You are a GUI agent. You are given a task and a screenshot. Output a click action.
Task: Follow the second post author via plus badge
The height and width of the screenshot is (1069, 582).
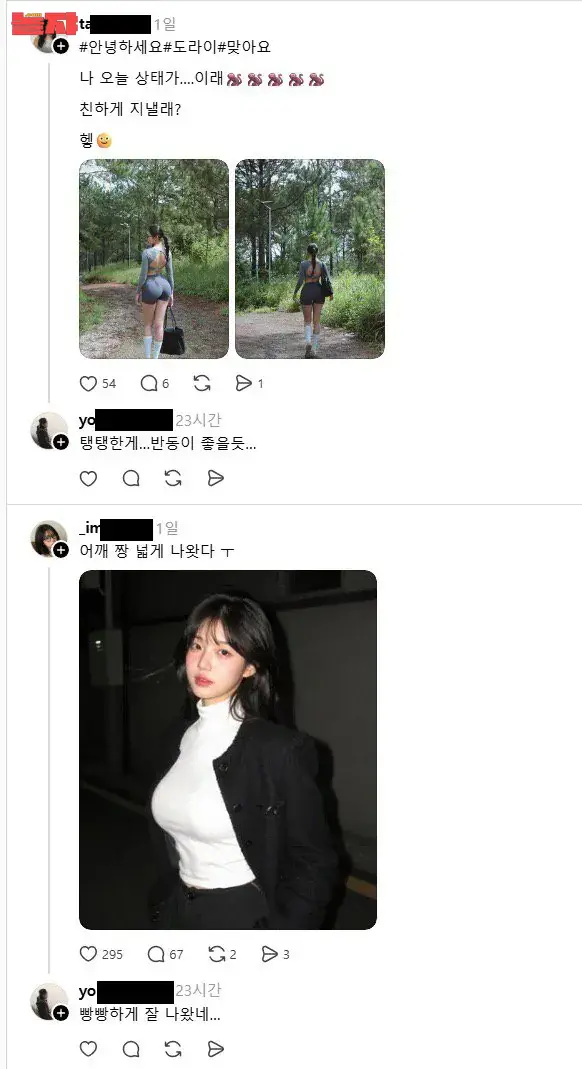[61, 549]
